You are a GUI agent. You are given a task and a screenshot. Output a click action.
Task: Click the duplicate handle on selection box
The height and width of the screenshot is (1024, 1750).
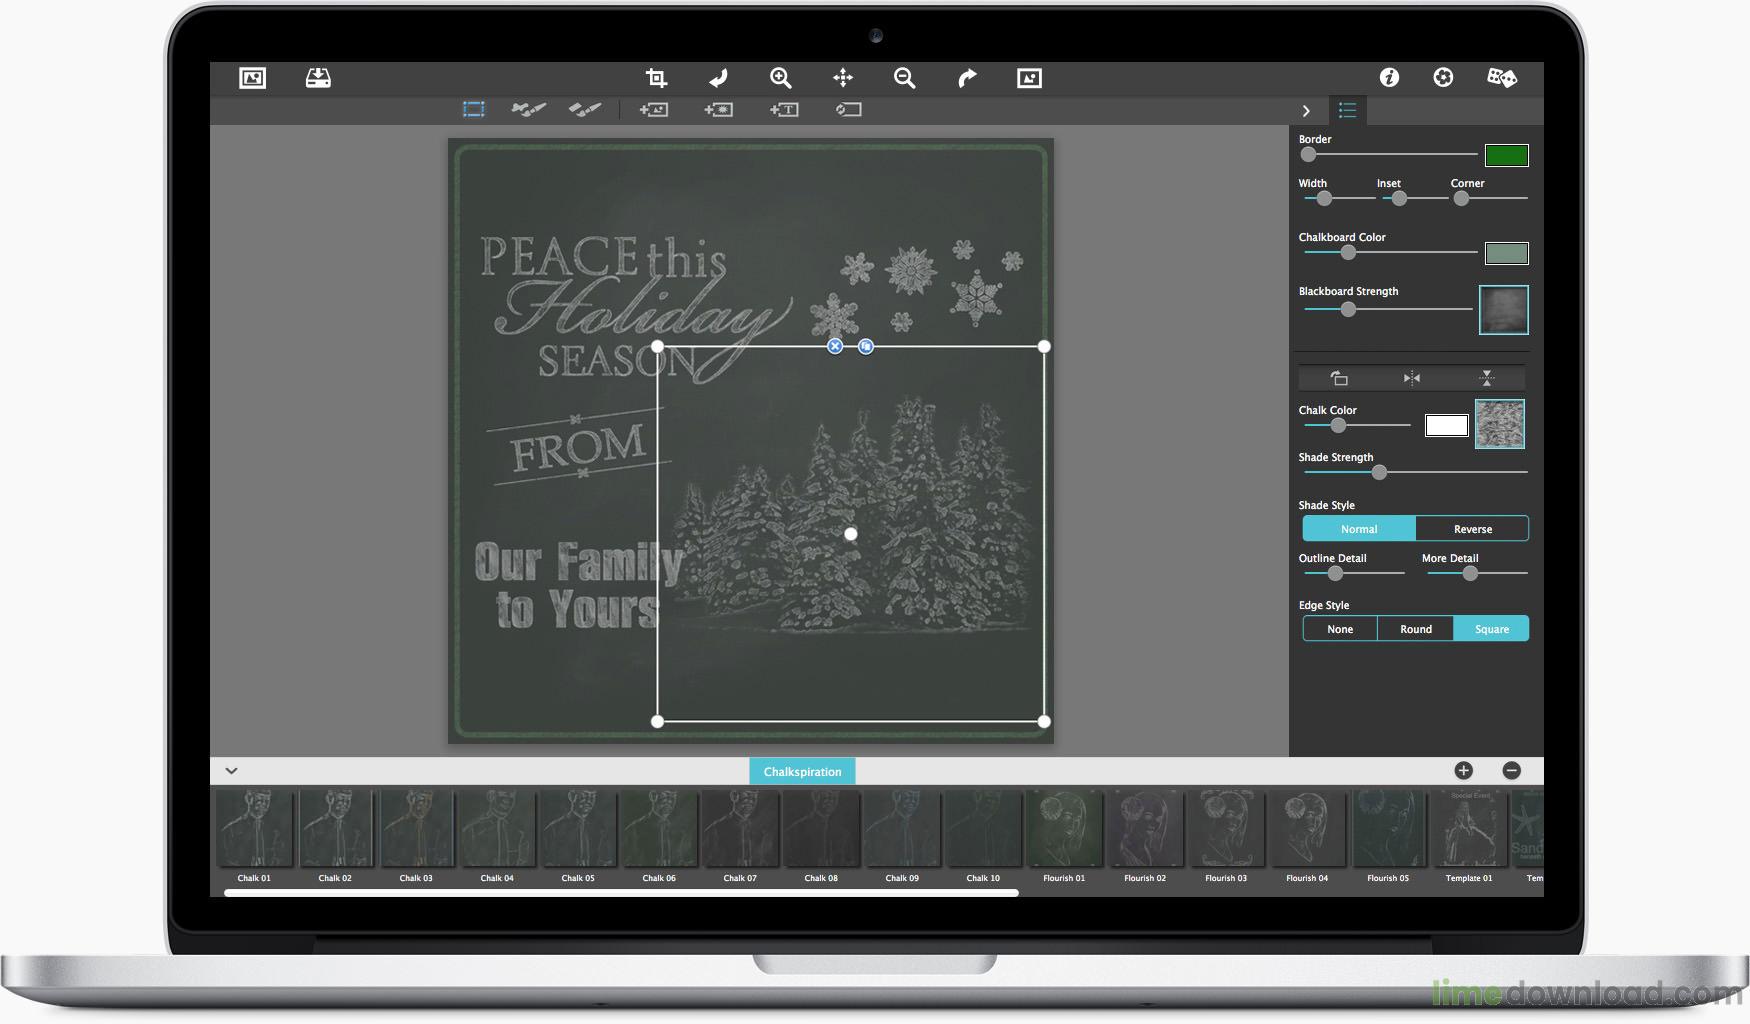click(x=866, y=346)
